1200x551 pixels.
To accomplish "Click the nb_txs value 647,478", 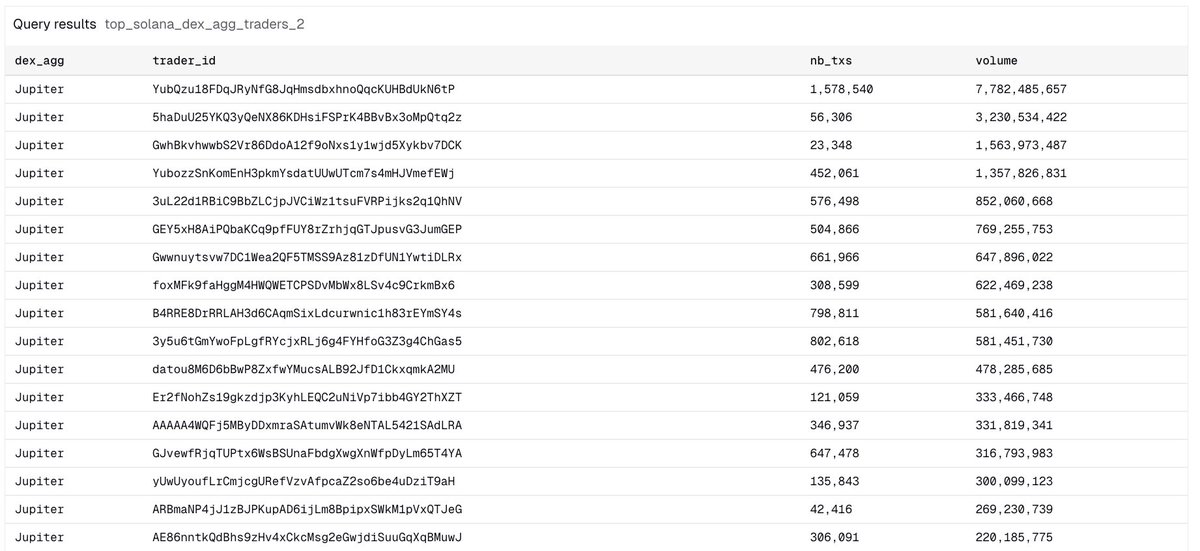I will tap(835, 453).
